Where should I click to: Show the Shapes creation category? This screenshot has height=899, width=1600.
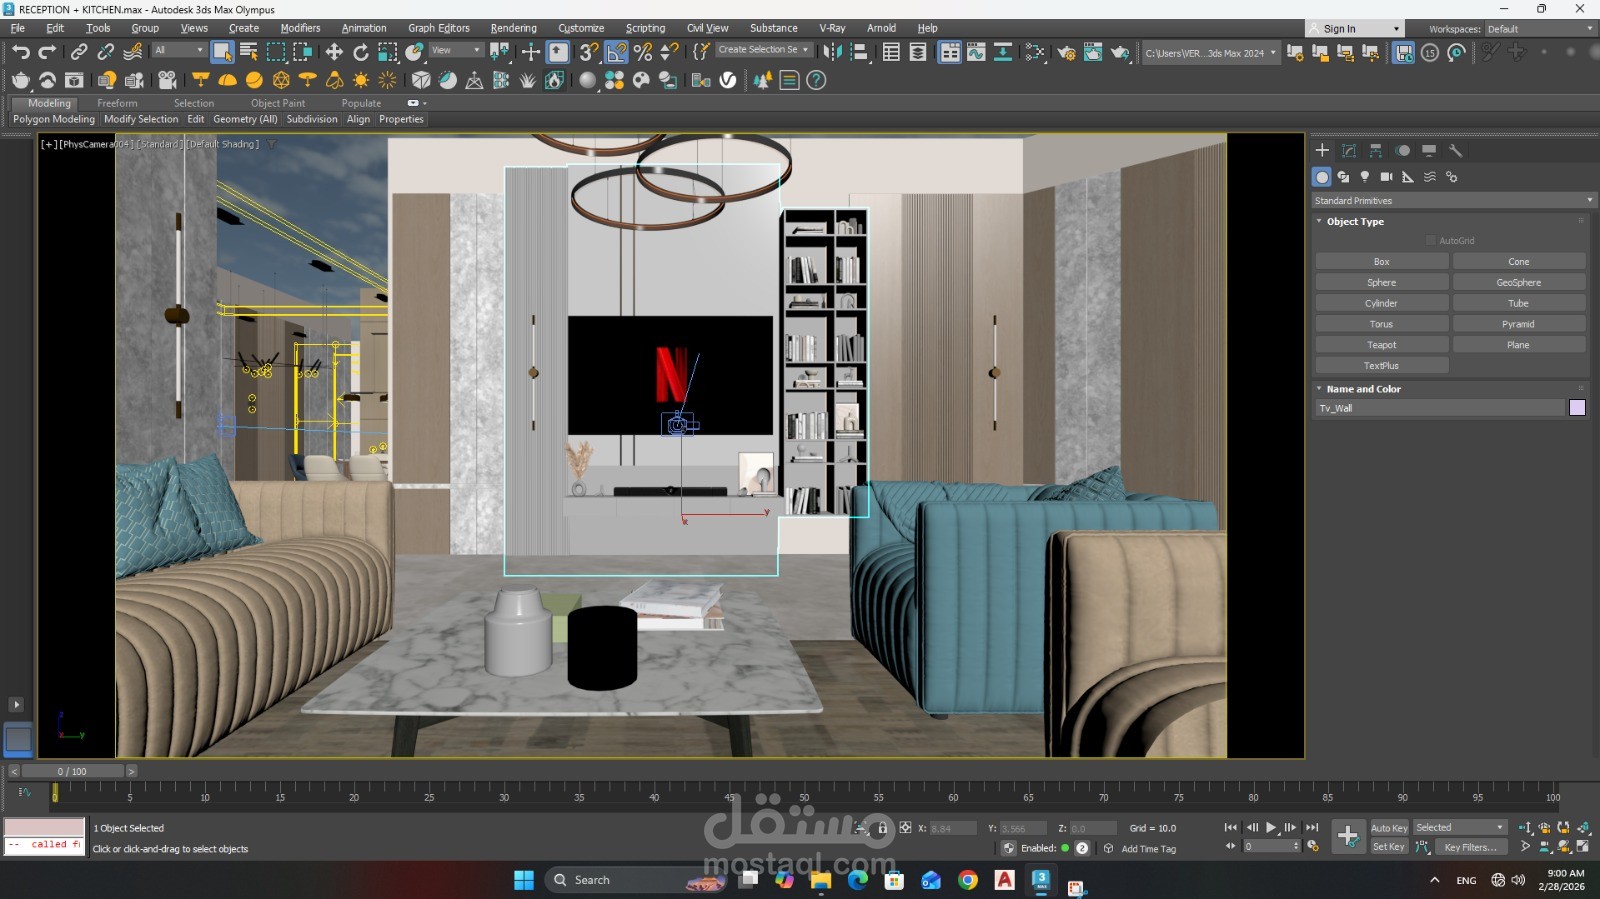[1343, 177]
